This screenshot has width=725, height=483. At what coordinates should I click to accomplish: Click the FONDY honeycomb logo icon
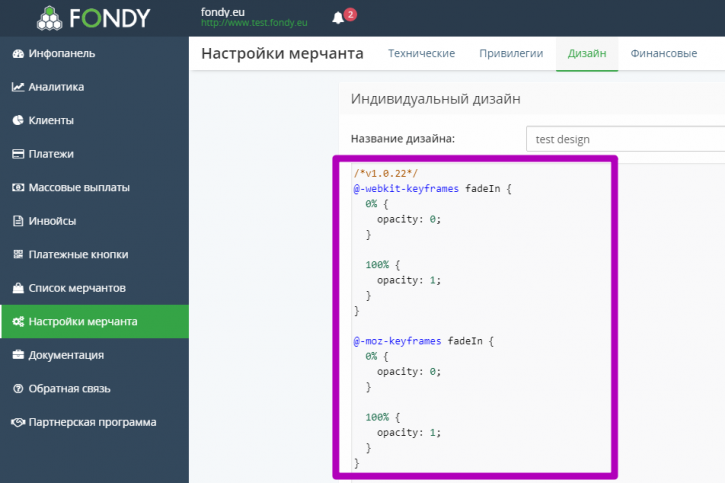pos(49,18)
